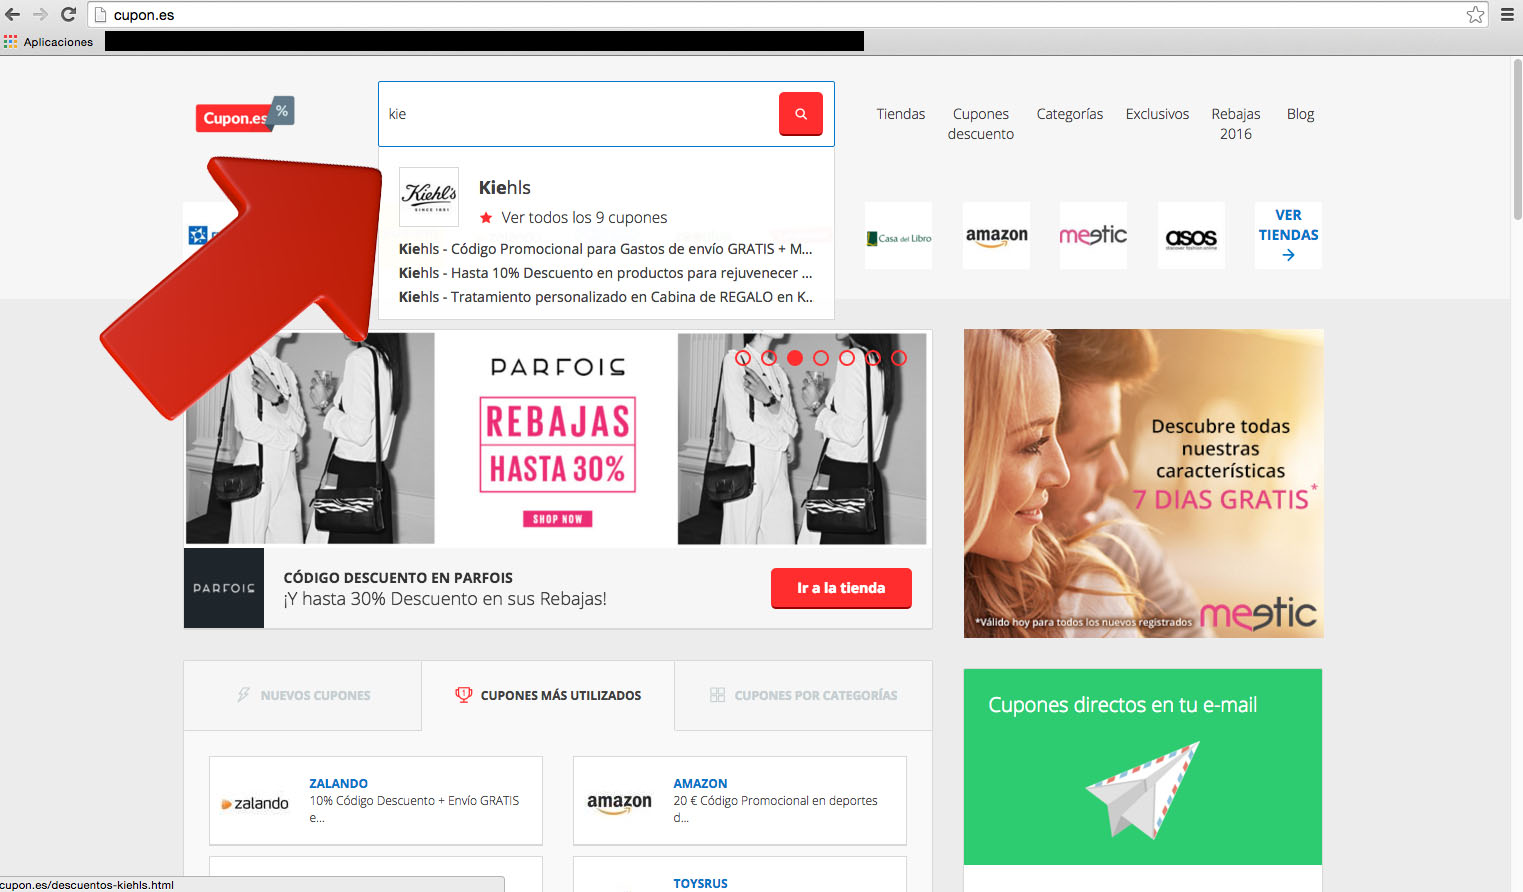Click the Meetic 7 días gratis ad
1523x892 pixels.
tap(1143, 483)
